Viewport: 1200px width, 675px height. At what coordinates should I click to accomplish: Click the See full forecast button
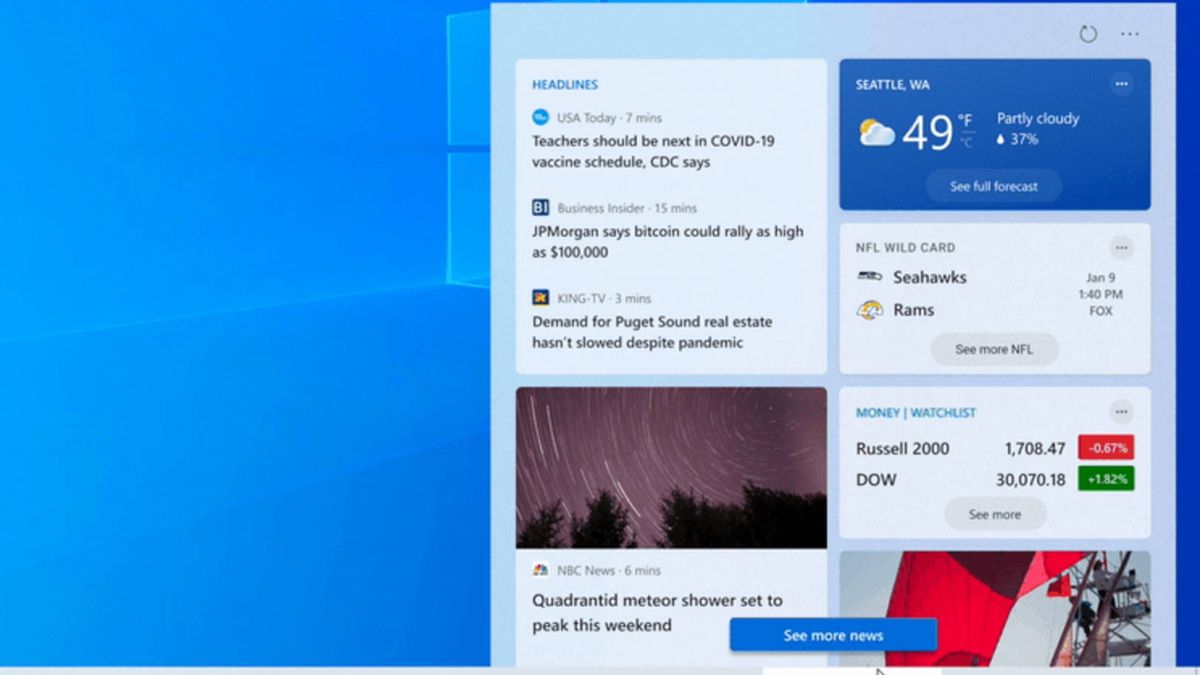994,186
